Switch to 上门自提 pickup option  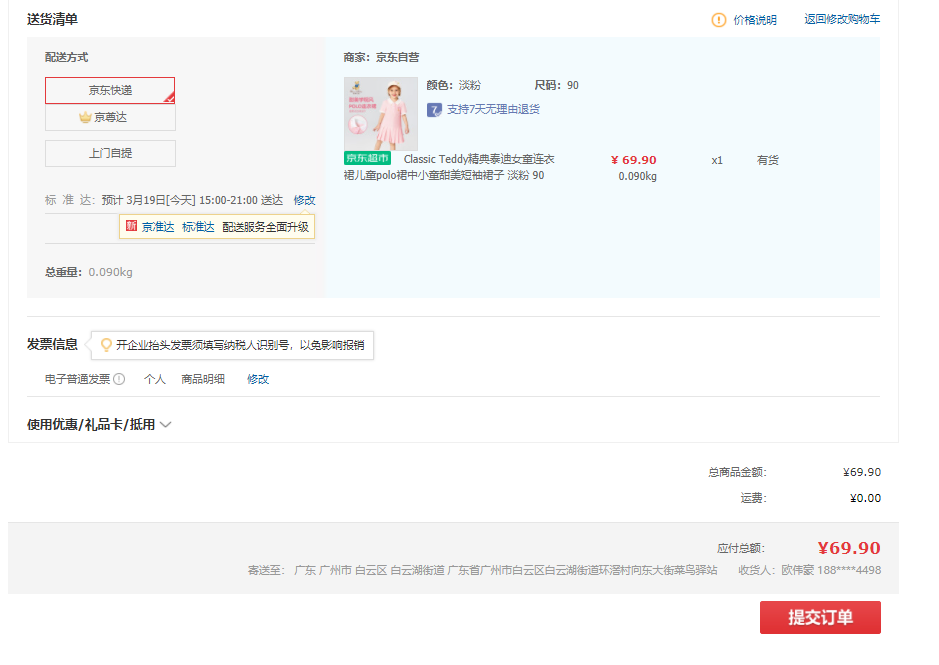(x=110, y=153)
